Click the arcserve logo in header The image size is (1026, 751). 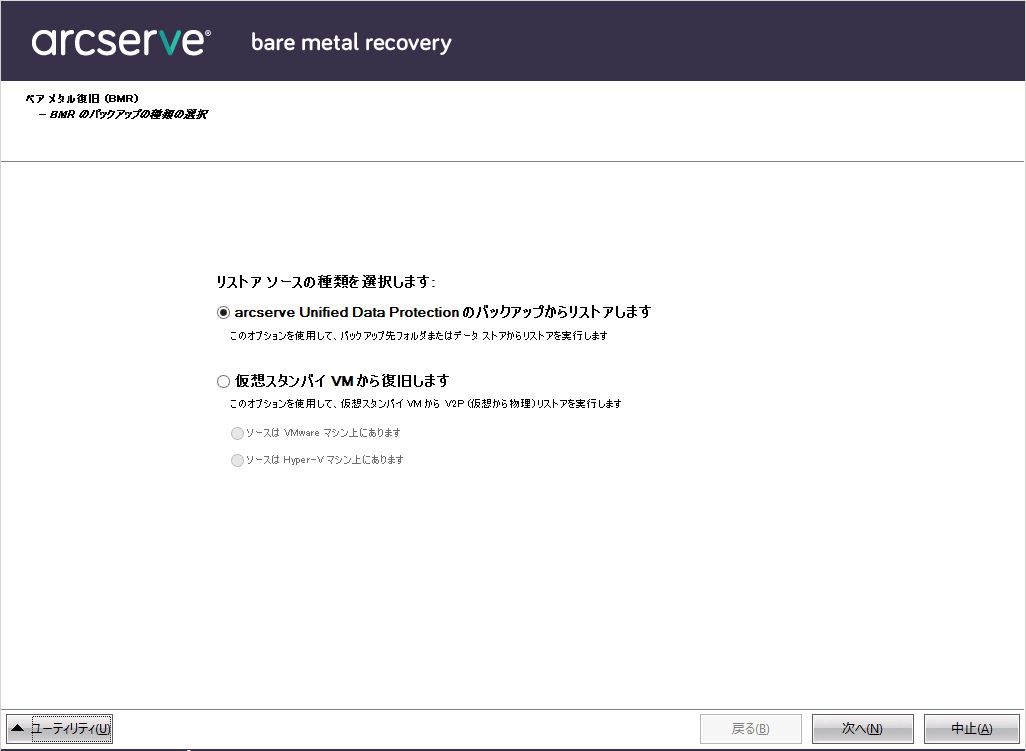pyautogui.click(x=121, y=42)
